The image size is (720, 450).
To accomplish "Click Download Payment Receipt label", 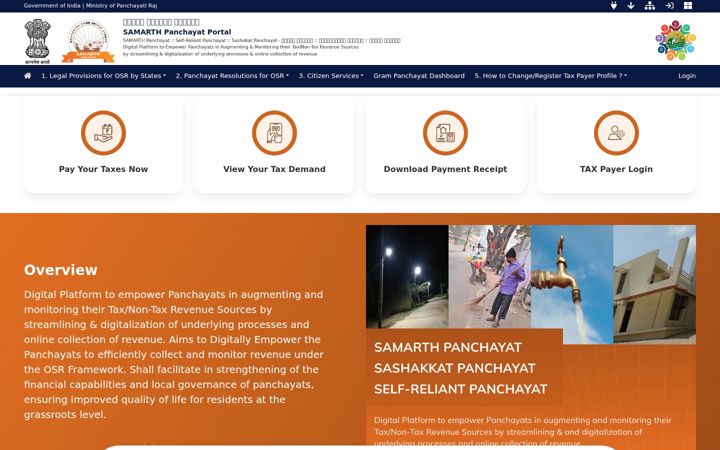I will coord(445,169).
